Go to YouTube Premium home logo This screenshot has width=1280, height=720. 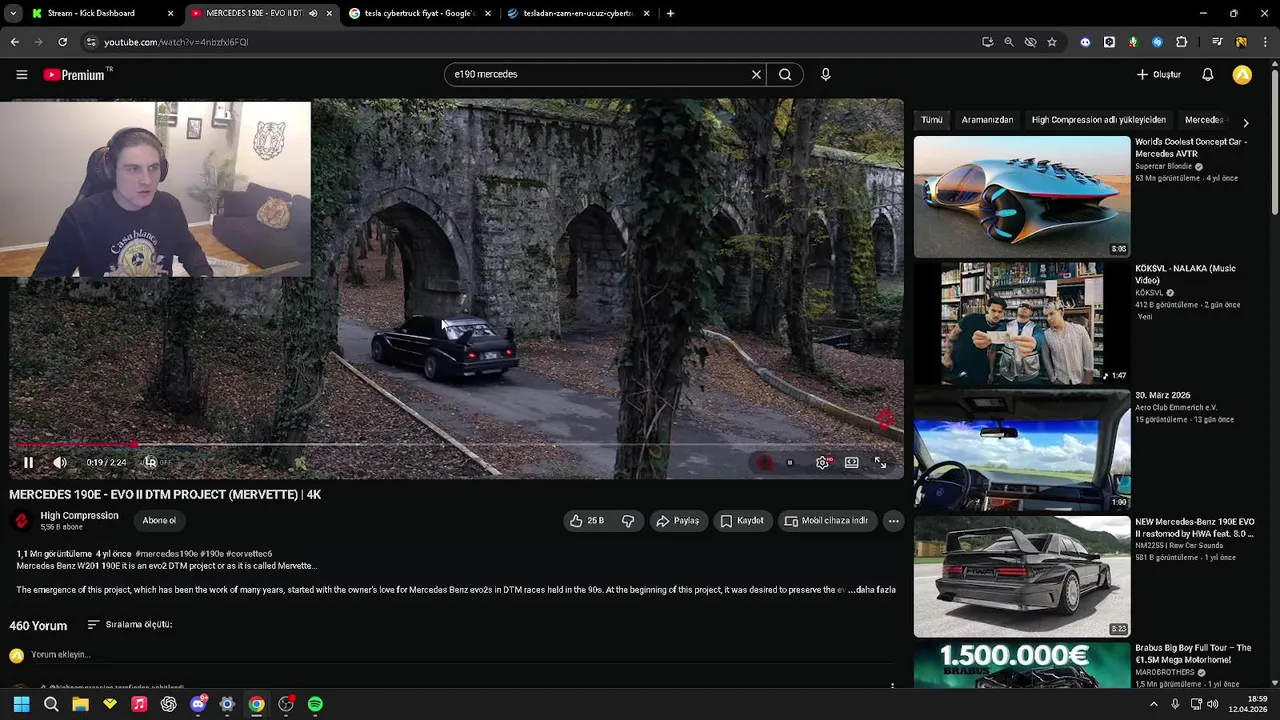77,74
